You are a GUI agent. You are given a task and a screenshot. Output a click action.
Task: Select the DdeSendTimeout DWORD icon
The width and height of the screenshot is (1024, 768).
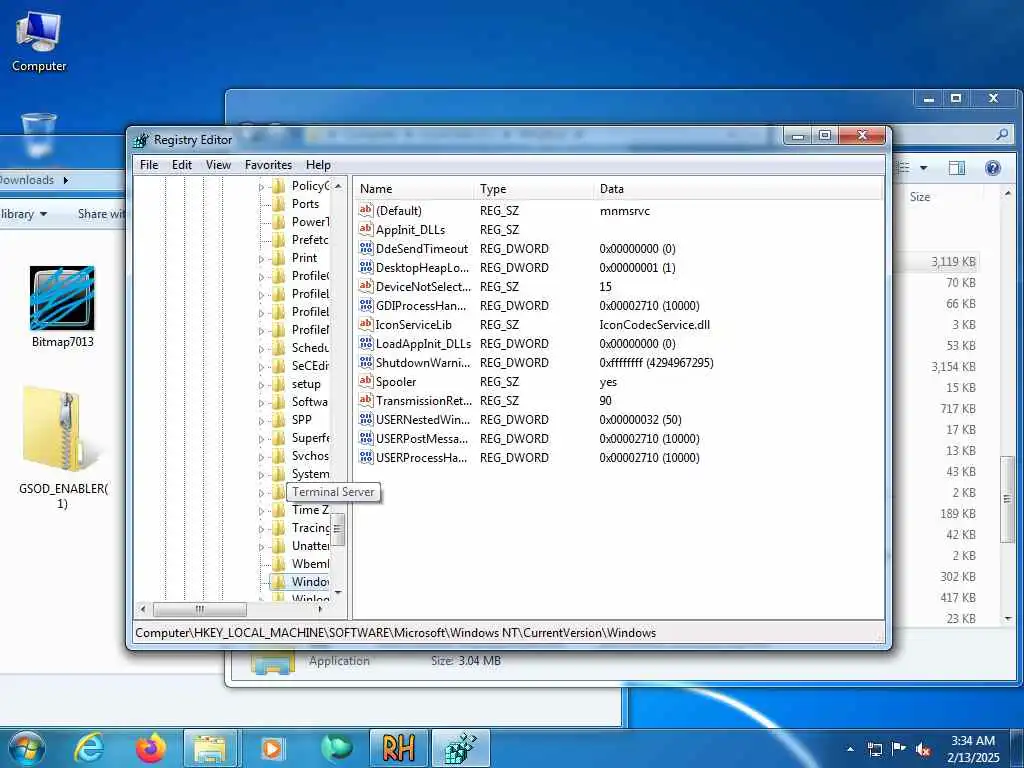pyautogui.click(x=366, y=248)
